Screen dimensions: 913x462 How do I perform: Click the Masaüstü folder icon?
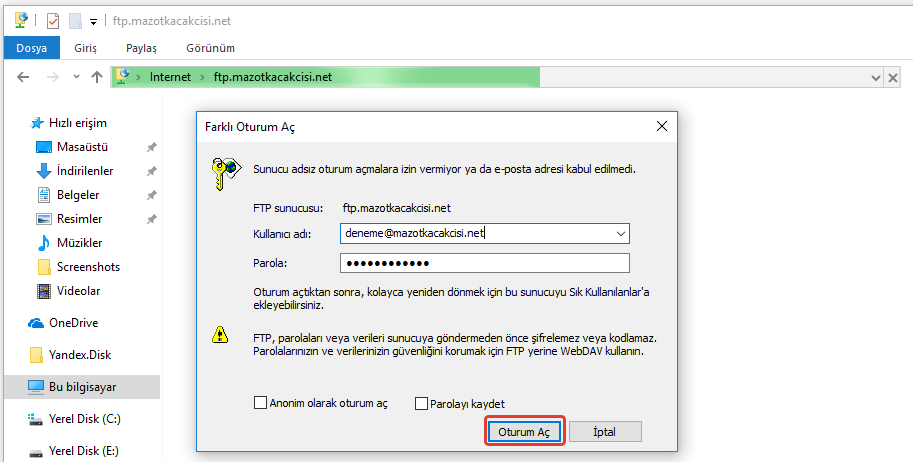44,147
